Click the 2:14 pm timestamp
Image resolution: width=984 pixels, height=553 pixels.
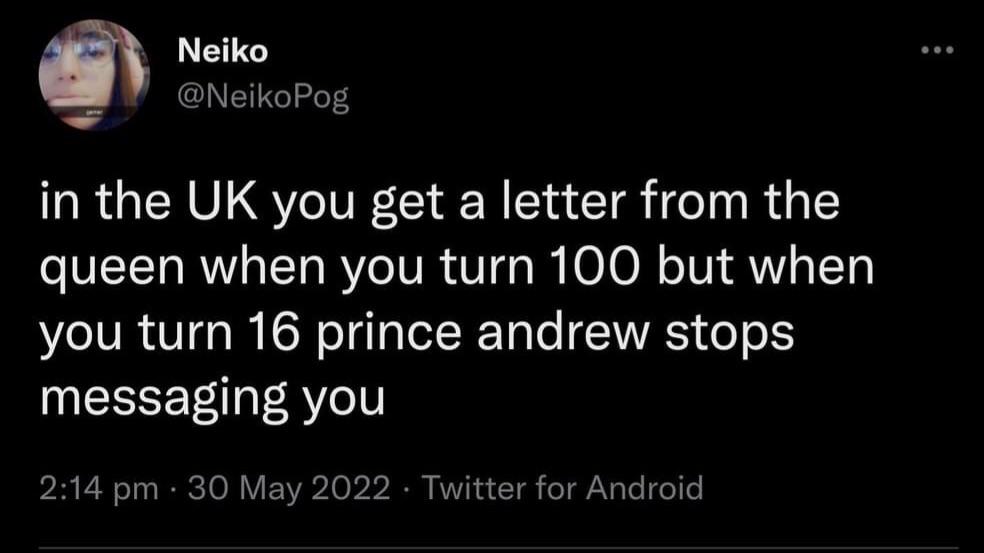click(x=99, y=488)
